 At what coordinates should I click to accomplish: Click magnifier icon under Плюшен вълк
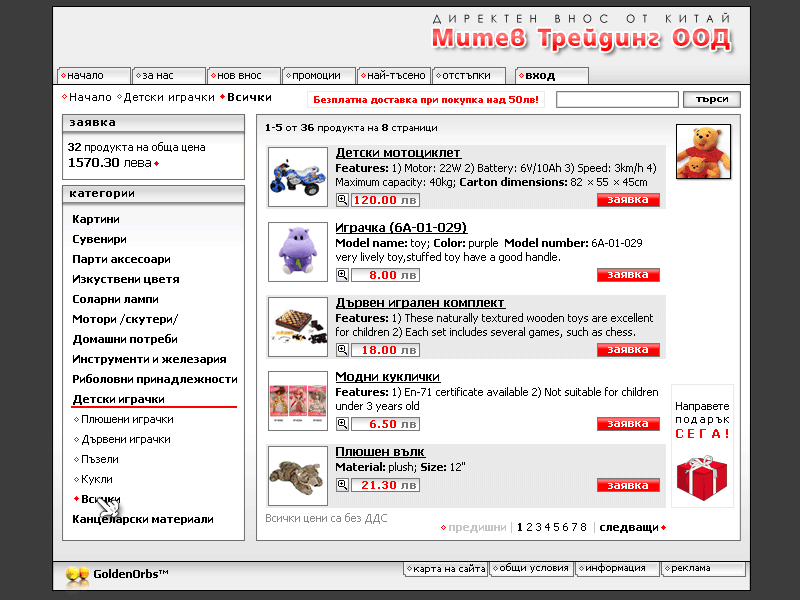click(x=342, y=485)
